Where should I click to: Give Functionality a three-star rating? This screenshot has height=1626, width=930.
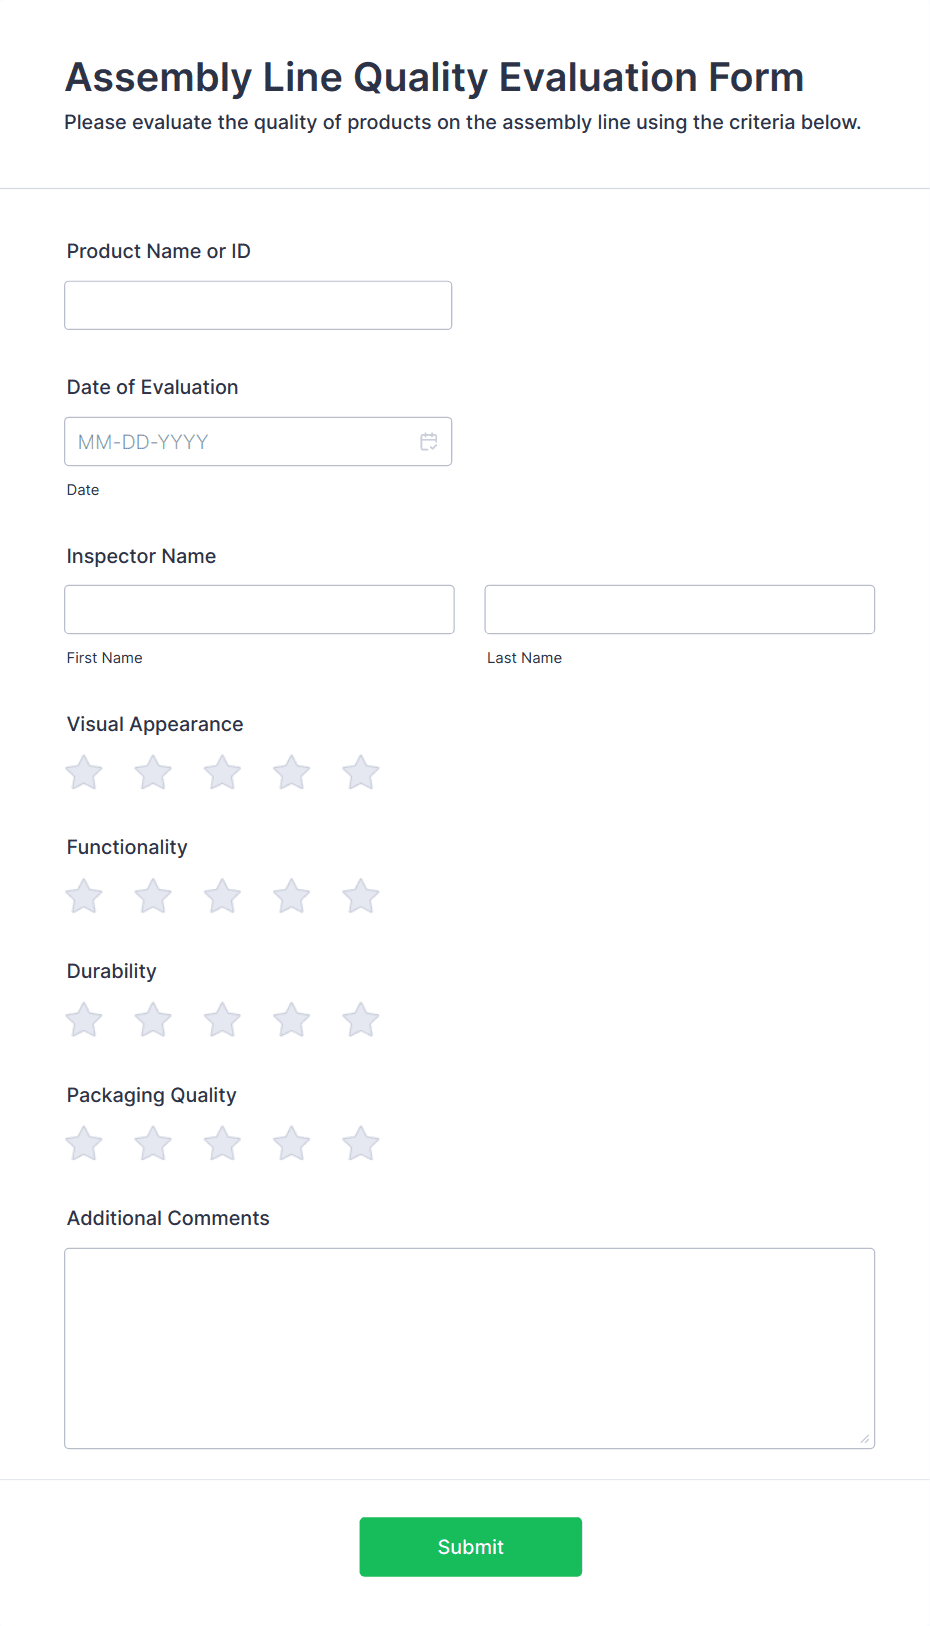[222, 897]
